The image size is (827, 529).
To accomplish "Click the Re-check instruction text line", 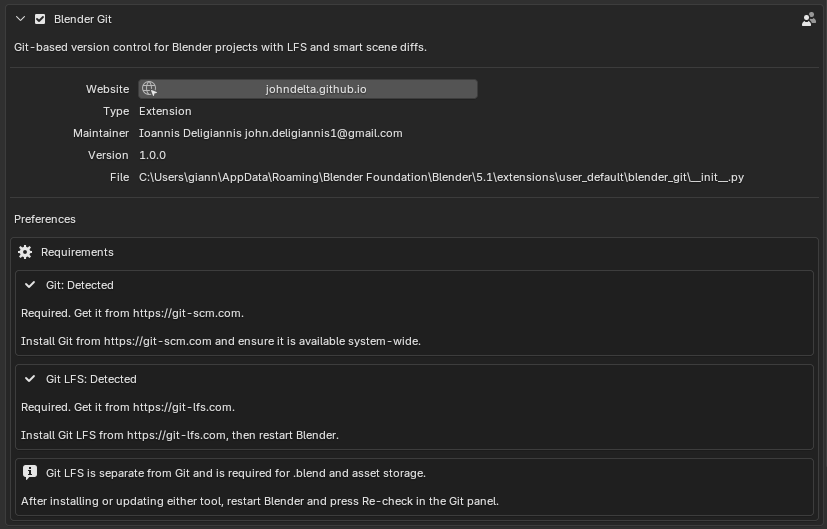I will (x=260, y=501).
